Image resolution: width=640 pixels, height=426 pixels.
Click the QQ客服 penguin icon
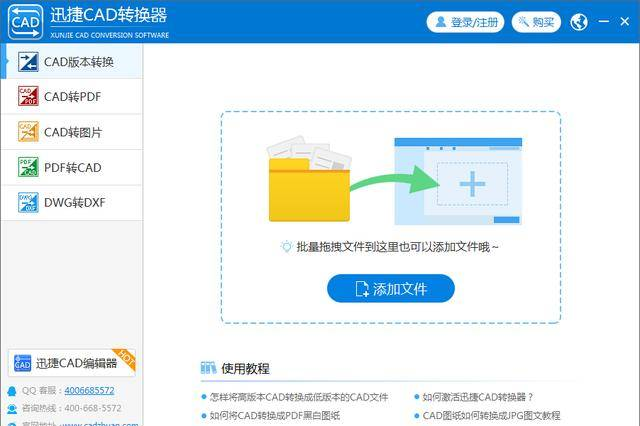[x=12, y=391]
